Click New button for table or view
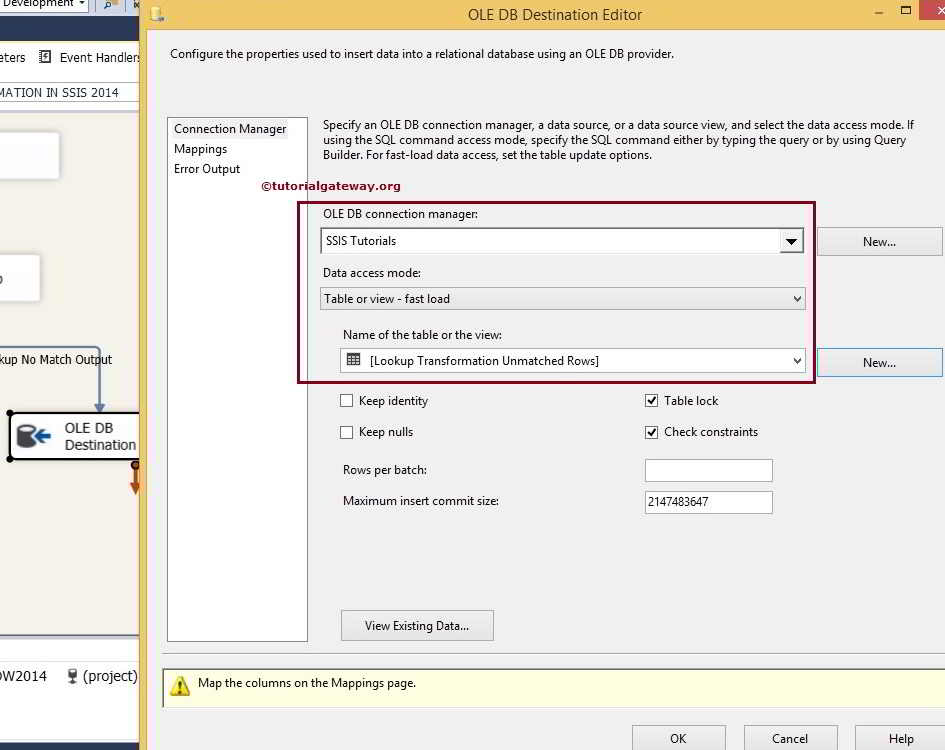The height and width of the screenshot is (750, 945). 879,363
